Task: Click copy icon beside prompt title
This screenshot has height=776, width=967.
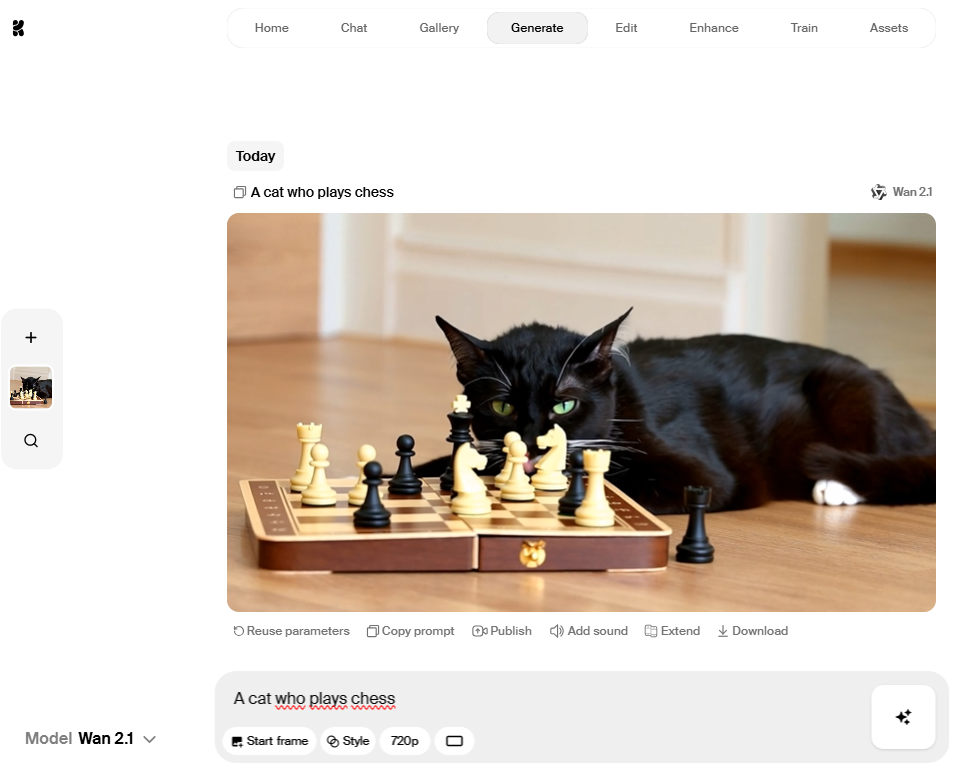Action: 239,192
